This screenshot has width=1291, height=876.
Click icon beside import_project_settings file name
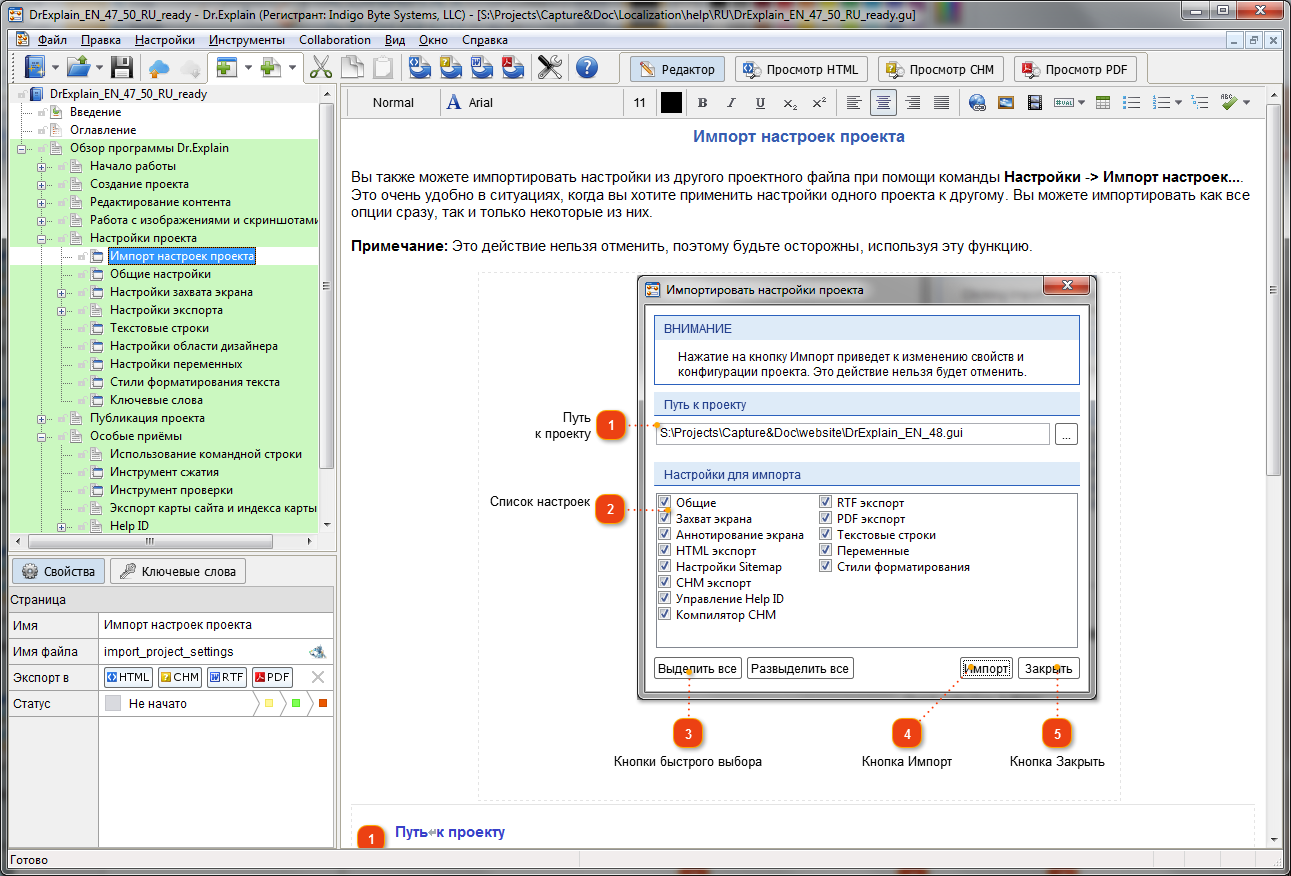click(317, 652)
